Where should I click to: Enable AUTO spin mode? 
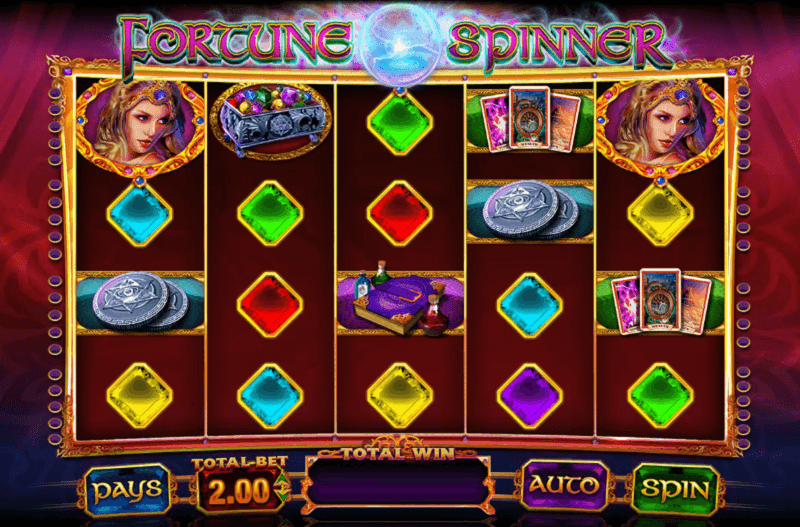click(x=565, y=486)
